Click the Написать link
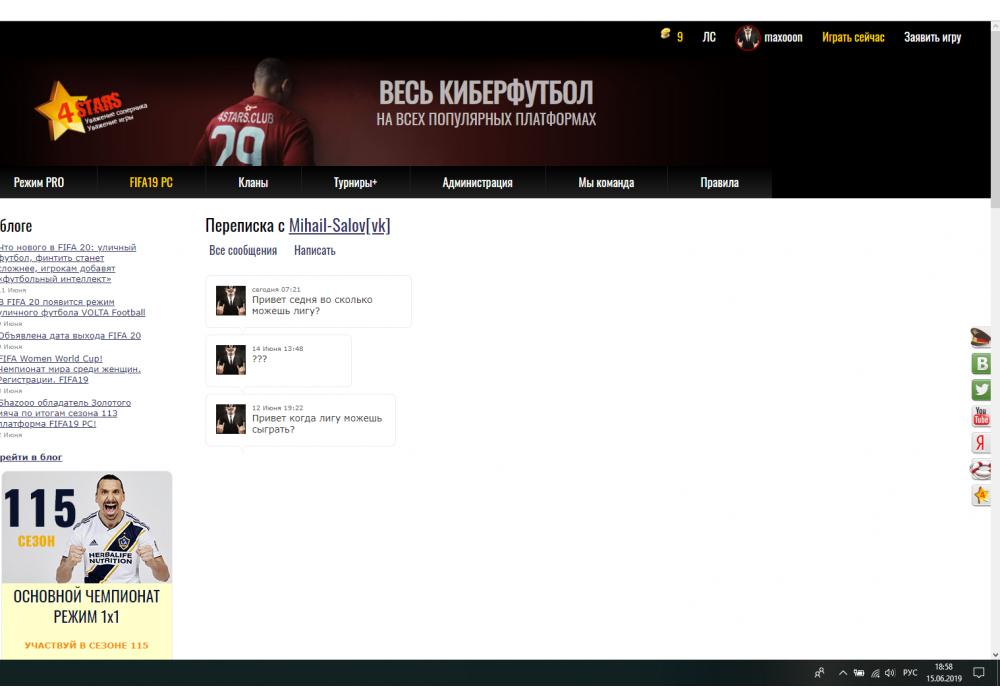Image resolution: width=1000 pixels, height=700 pixels. click(x=314, y=251)
